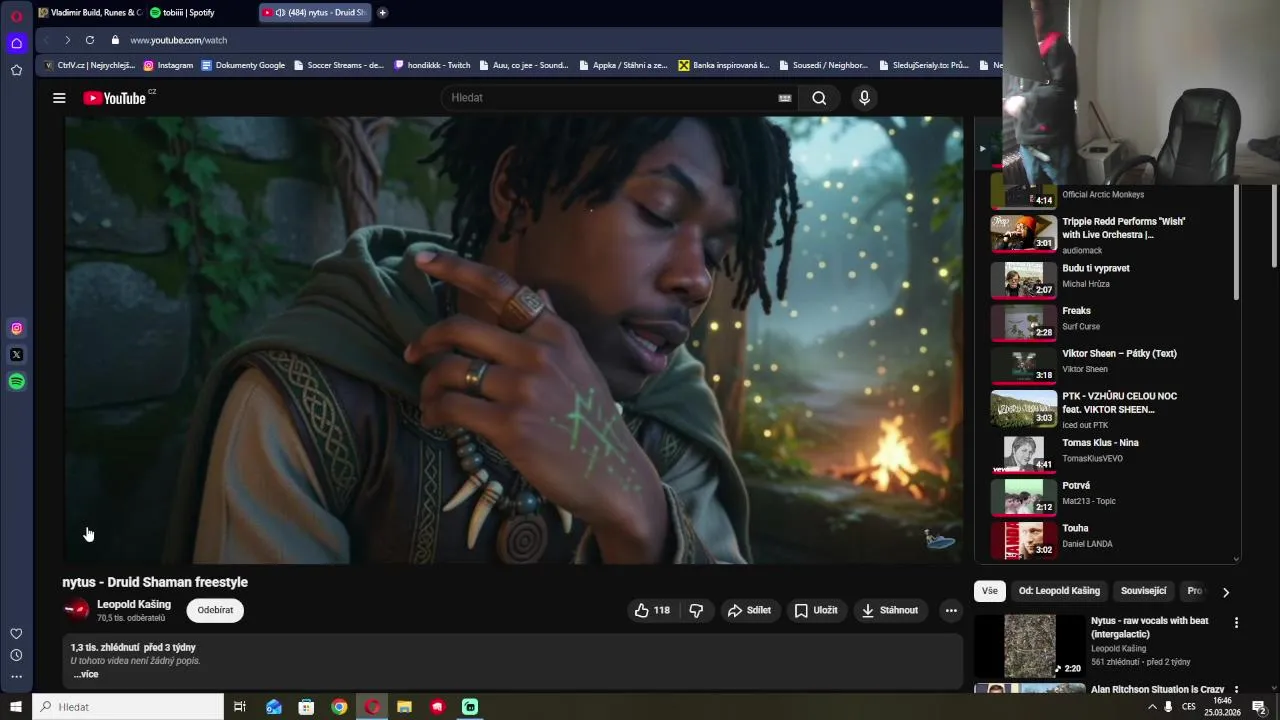
Task: Open the Instagram bookmark
Action: (x=168, y=65)
